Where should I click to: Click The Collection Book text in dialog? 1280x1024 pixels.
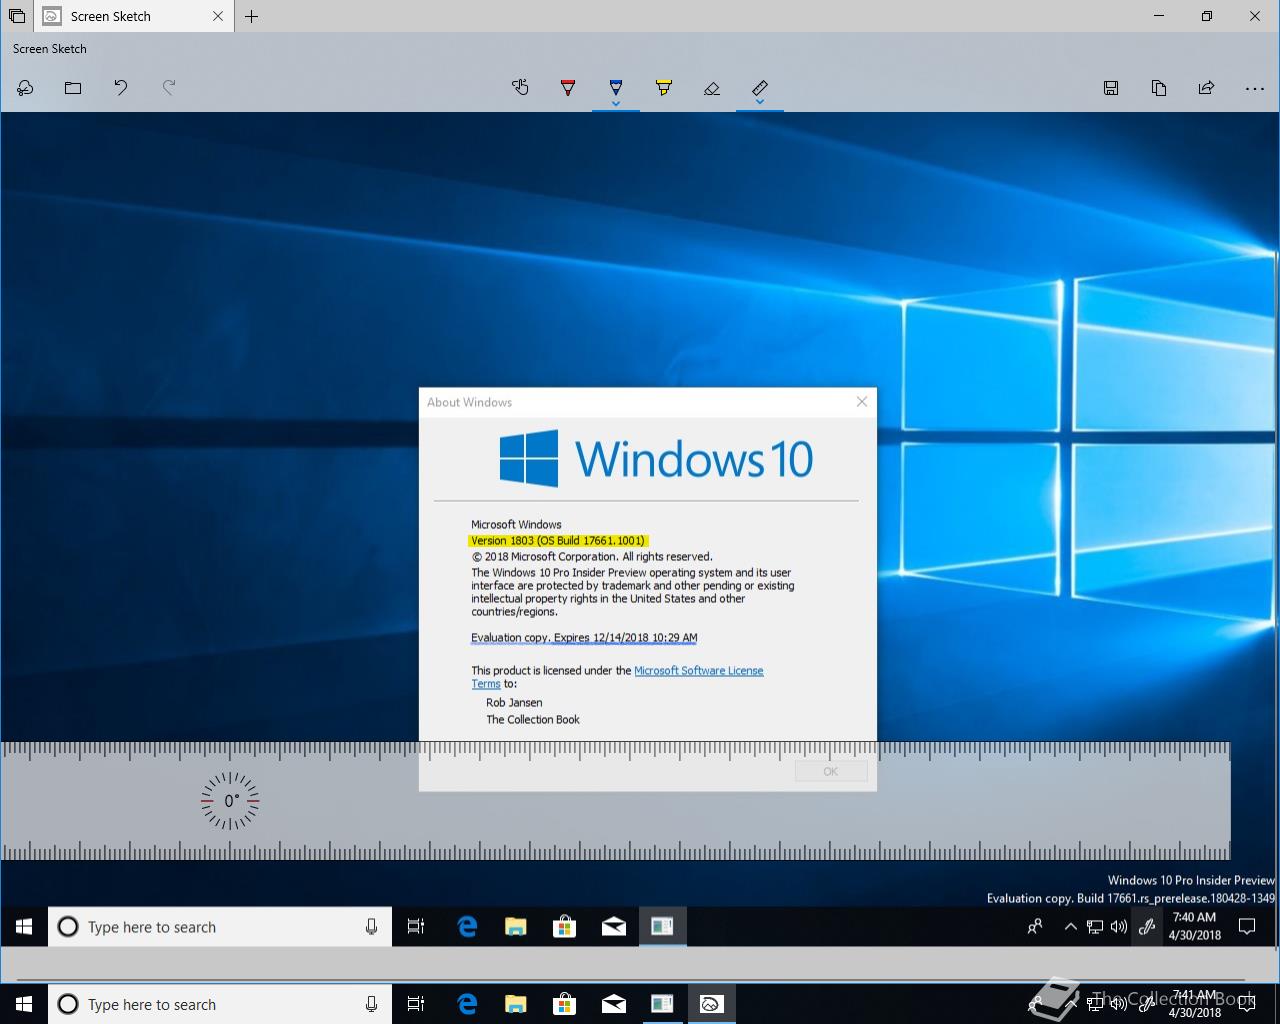click(533, 720)
